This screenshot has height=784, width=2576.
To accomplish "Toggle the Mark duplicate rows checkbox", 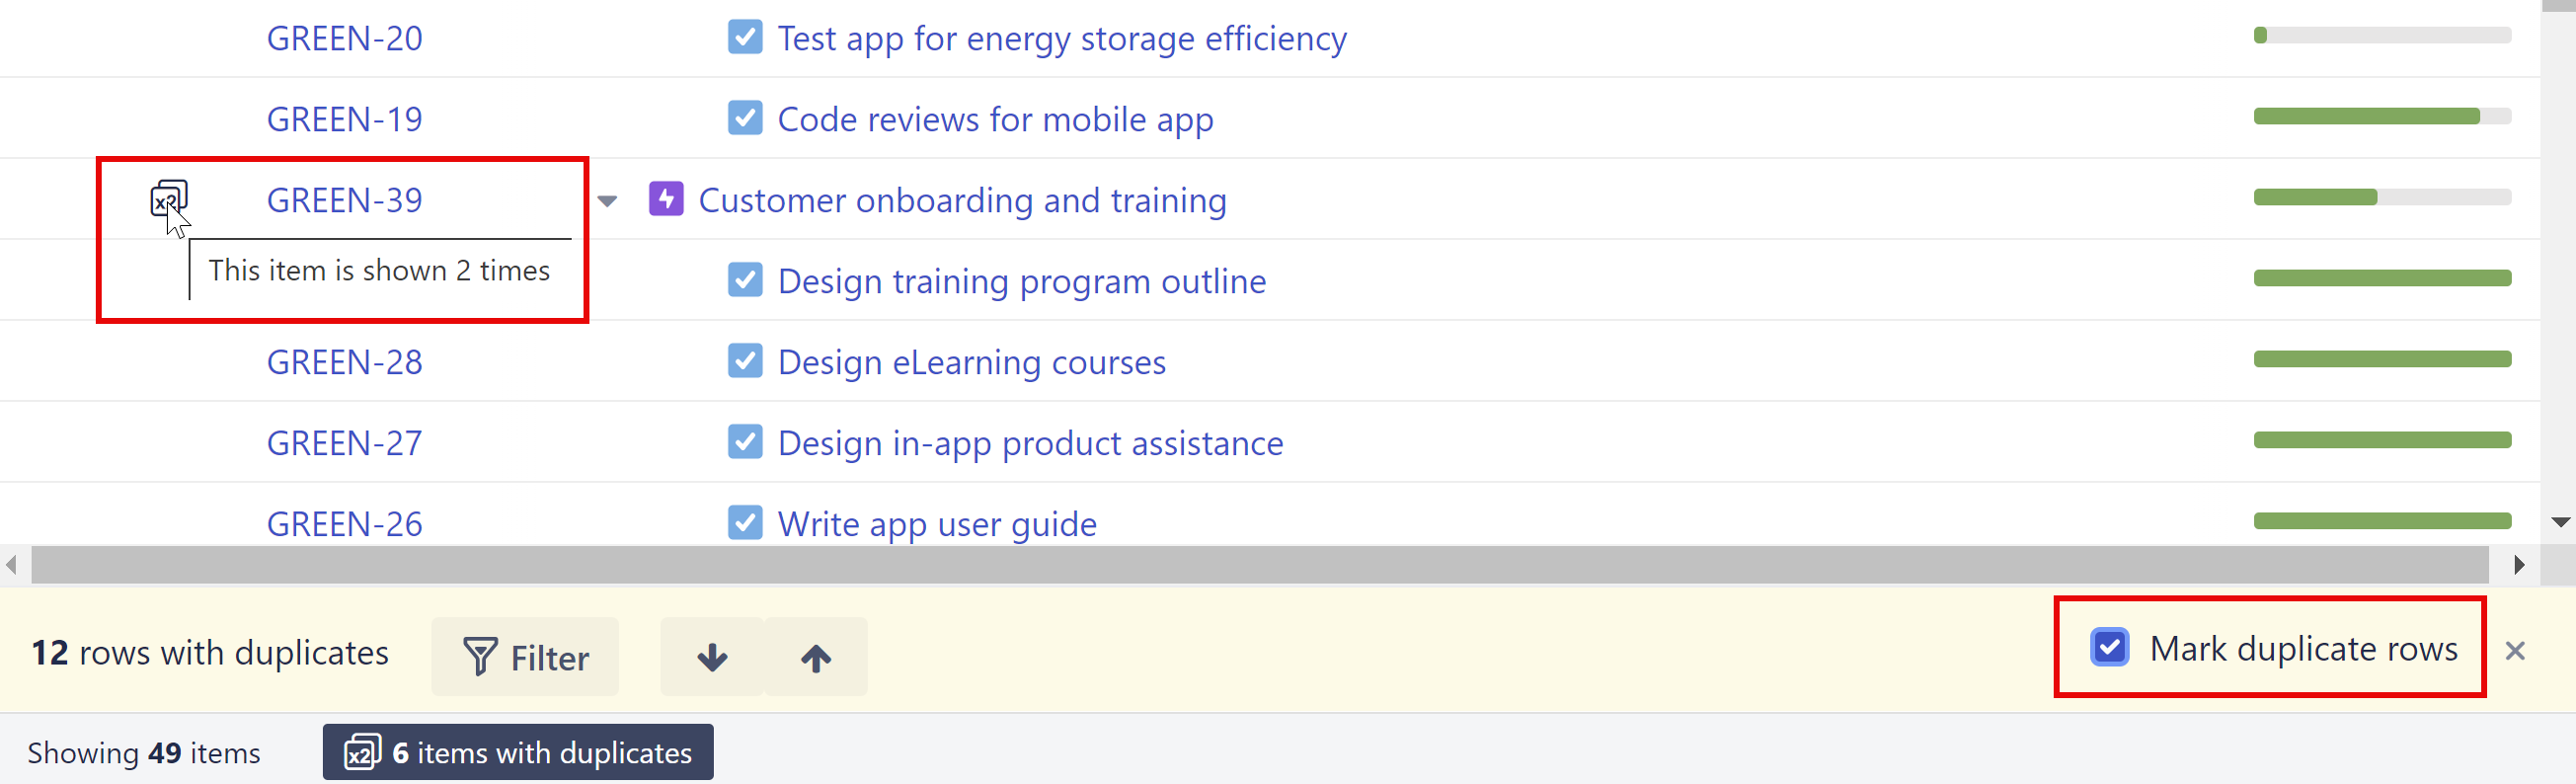I will coord(2109,648).
